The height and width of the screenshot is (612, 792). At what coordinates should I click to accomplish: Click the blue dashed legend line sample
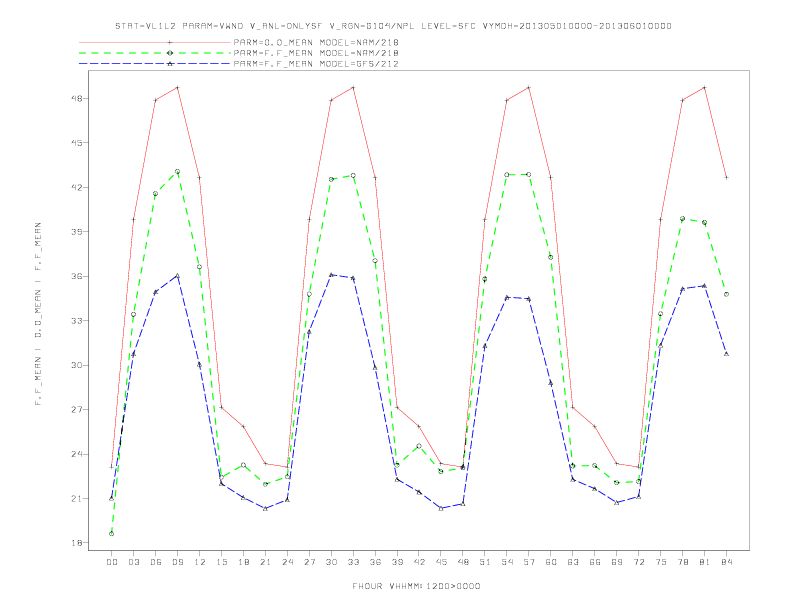pos(155,64)
